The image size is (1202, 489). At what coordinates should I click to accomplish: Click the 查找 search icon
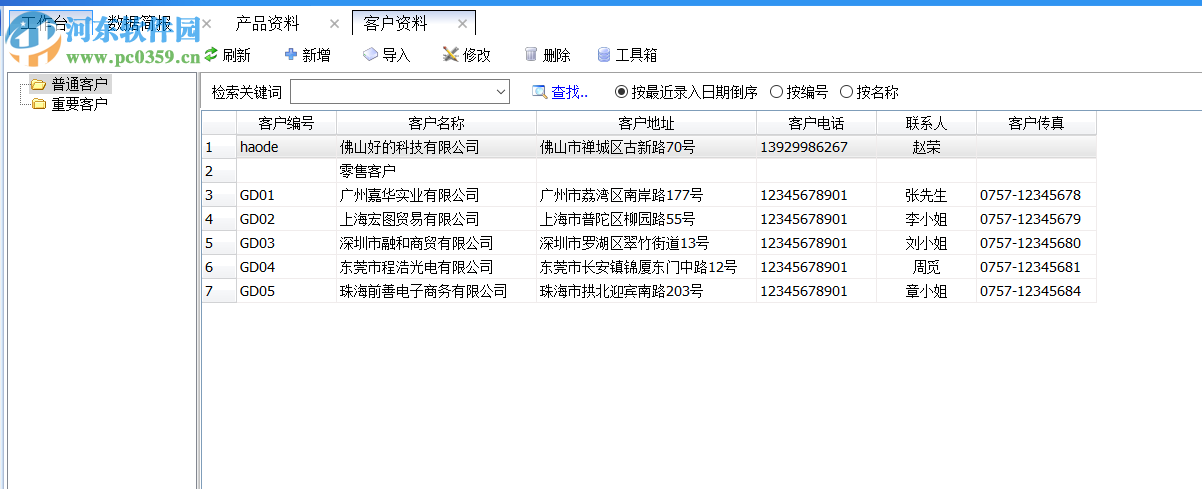540,92
